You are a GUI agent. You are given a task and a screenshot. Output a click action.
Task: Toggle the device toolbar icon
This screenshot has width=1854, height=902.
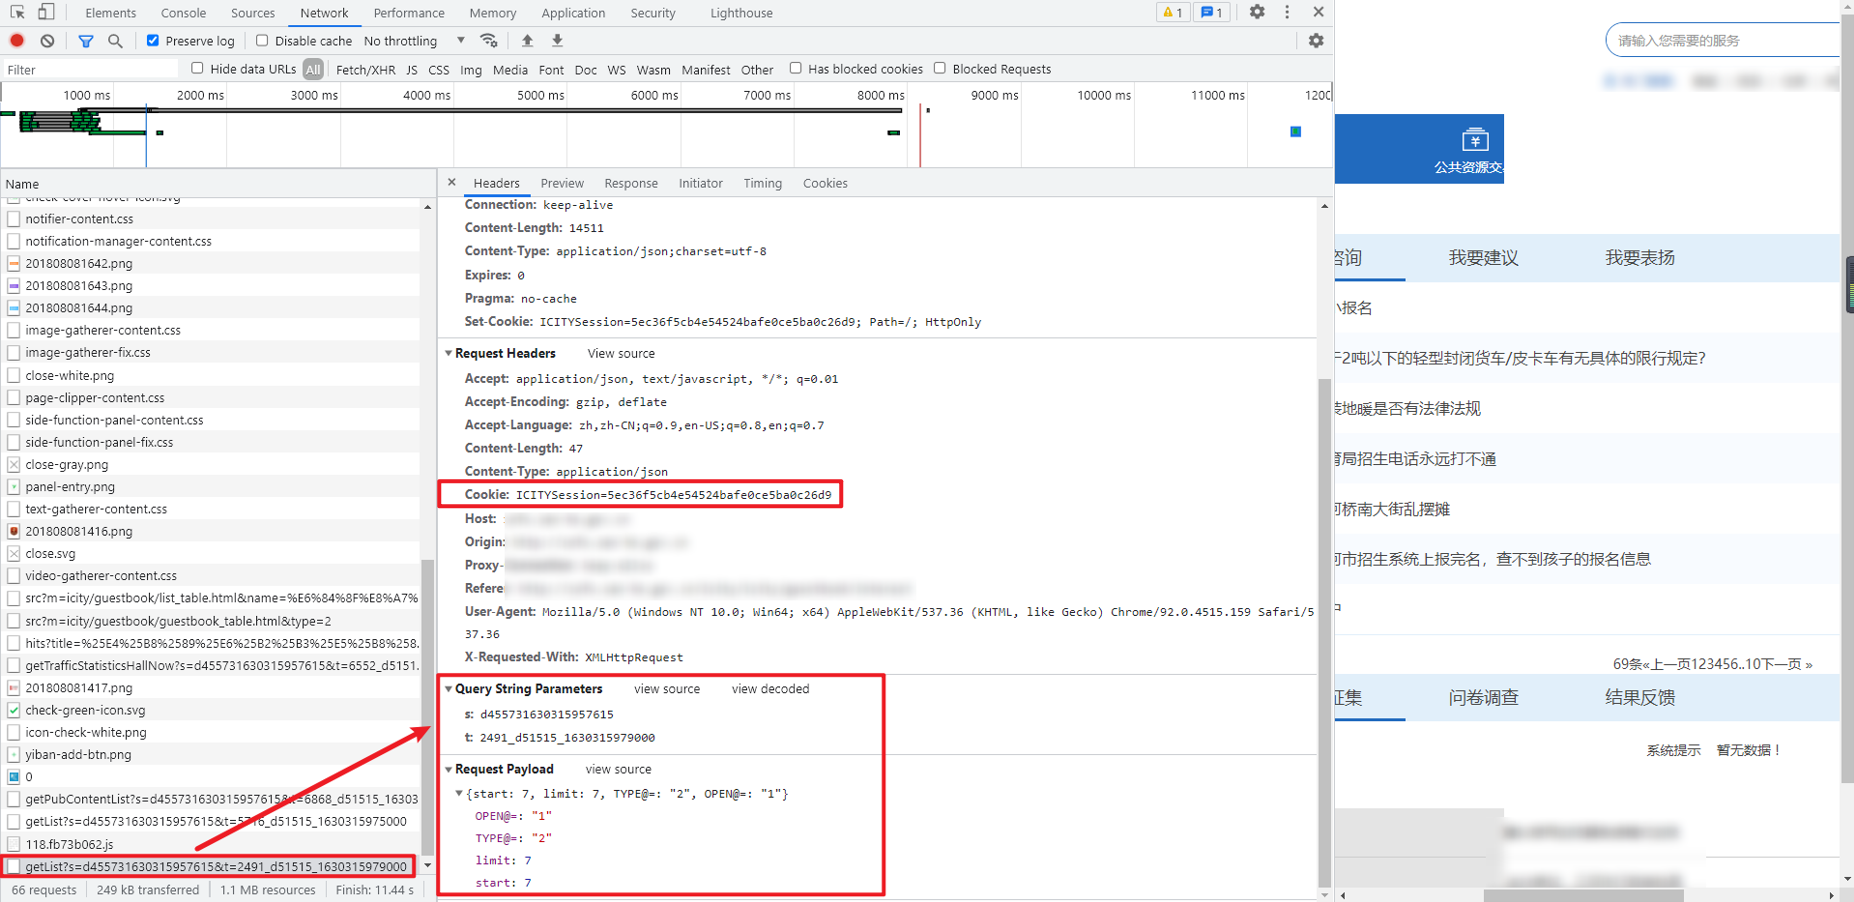[x=46, y=13]
